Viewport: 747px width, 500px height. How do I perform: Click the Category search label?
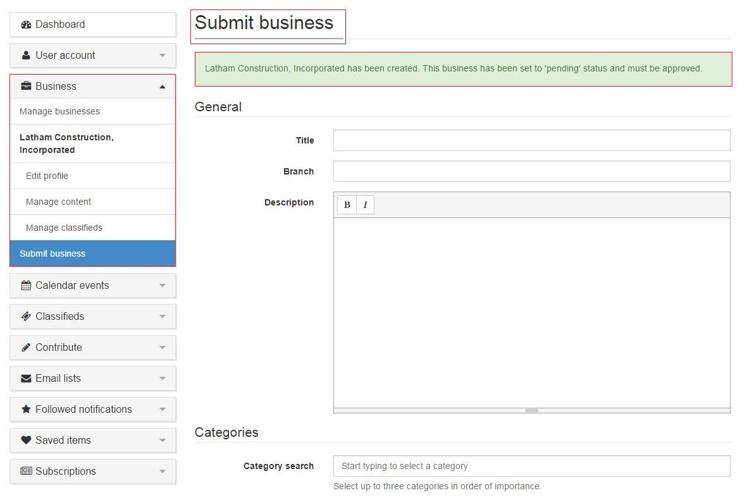pyautogui.click(x=279, y=466)
